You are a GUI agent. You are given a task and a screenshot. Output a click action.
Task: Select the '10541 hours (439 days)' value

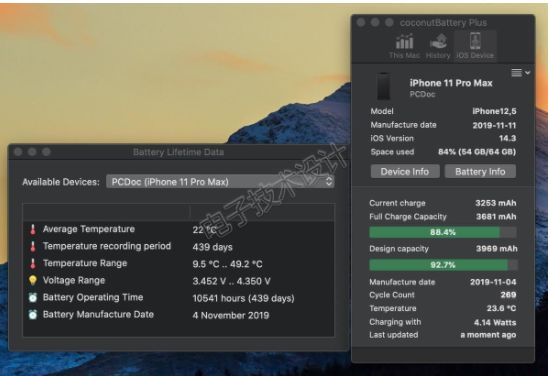243,298
